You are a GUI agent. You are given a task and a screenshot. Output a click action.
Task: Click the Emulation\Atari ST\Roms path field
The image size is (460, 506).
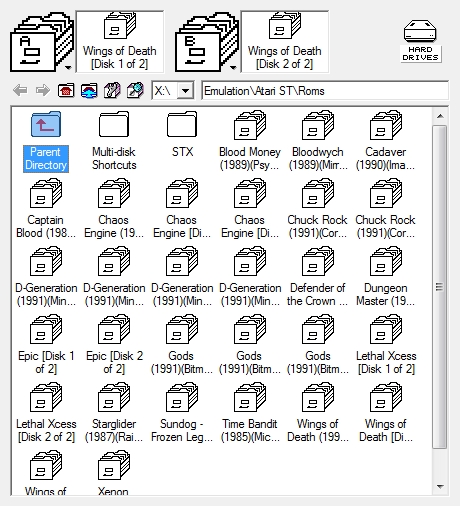click(325, 90)
